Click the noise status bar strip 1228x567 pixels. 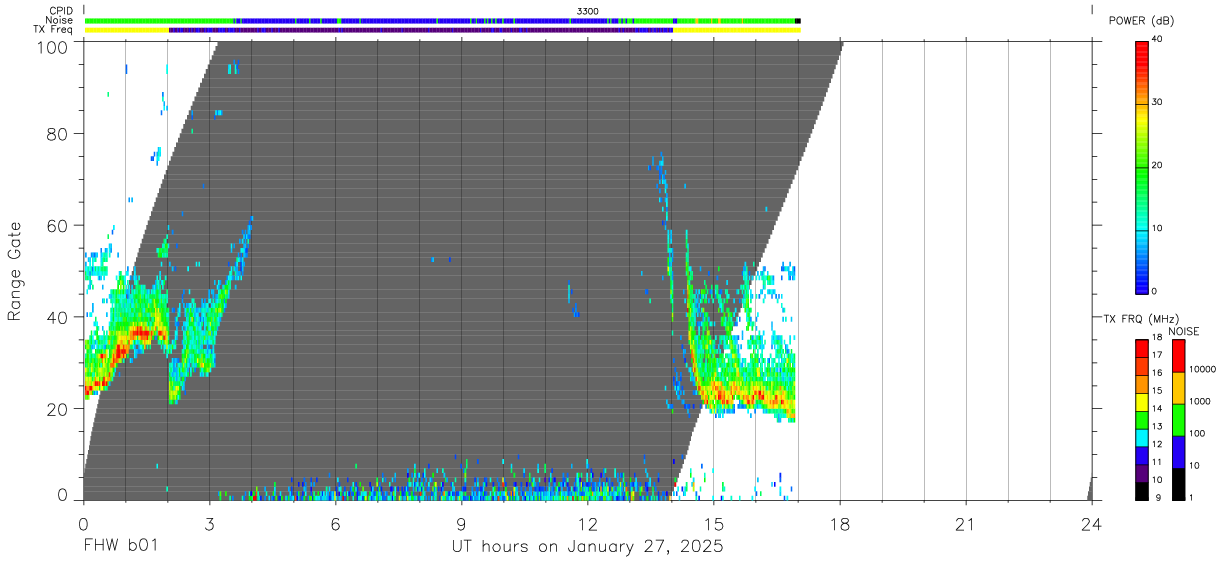(442, 20)
